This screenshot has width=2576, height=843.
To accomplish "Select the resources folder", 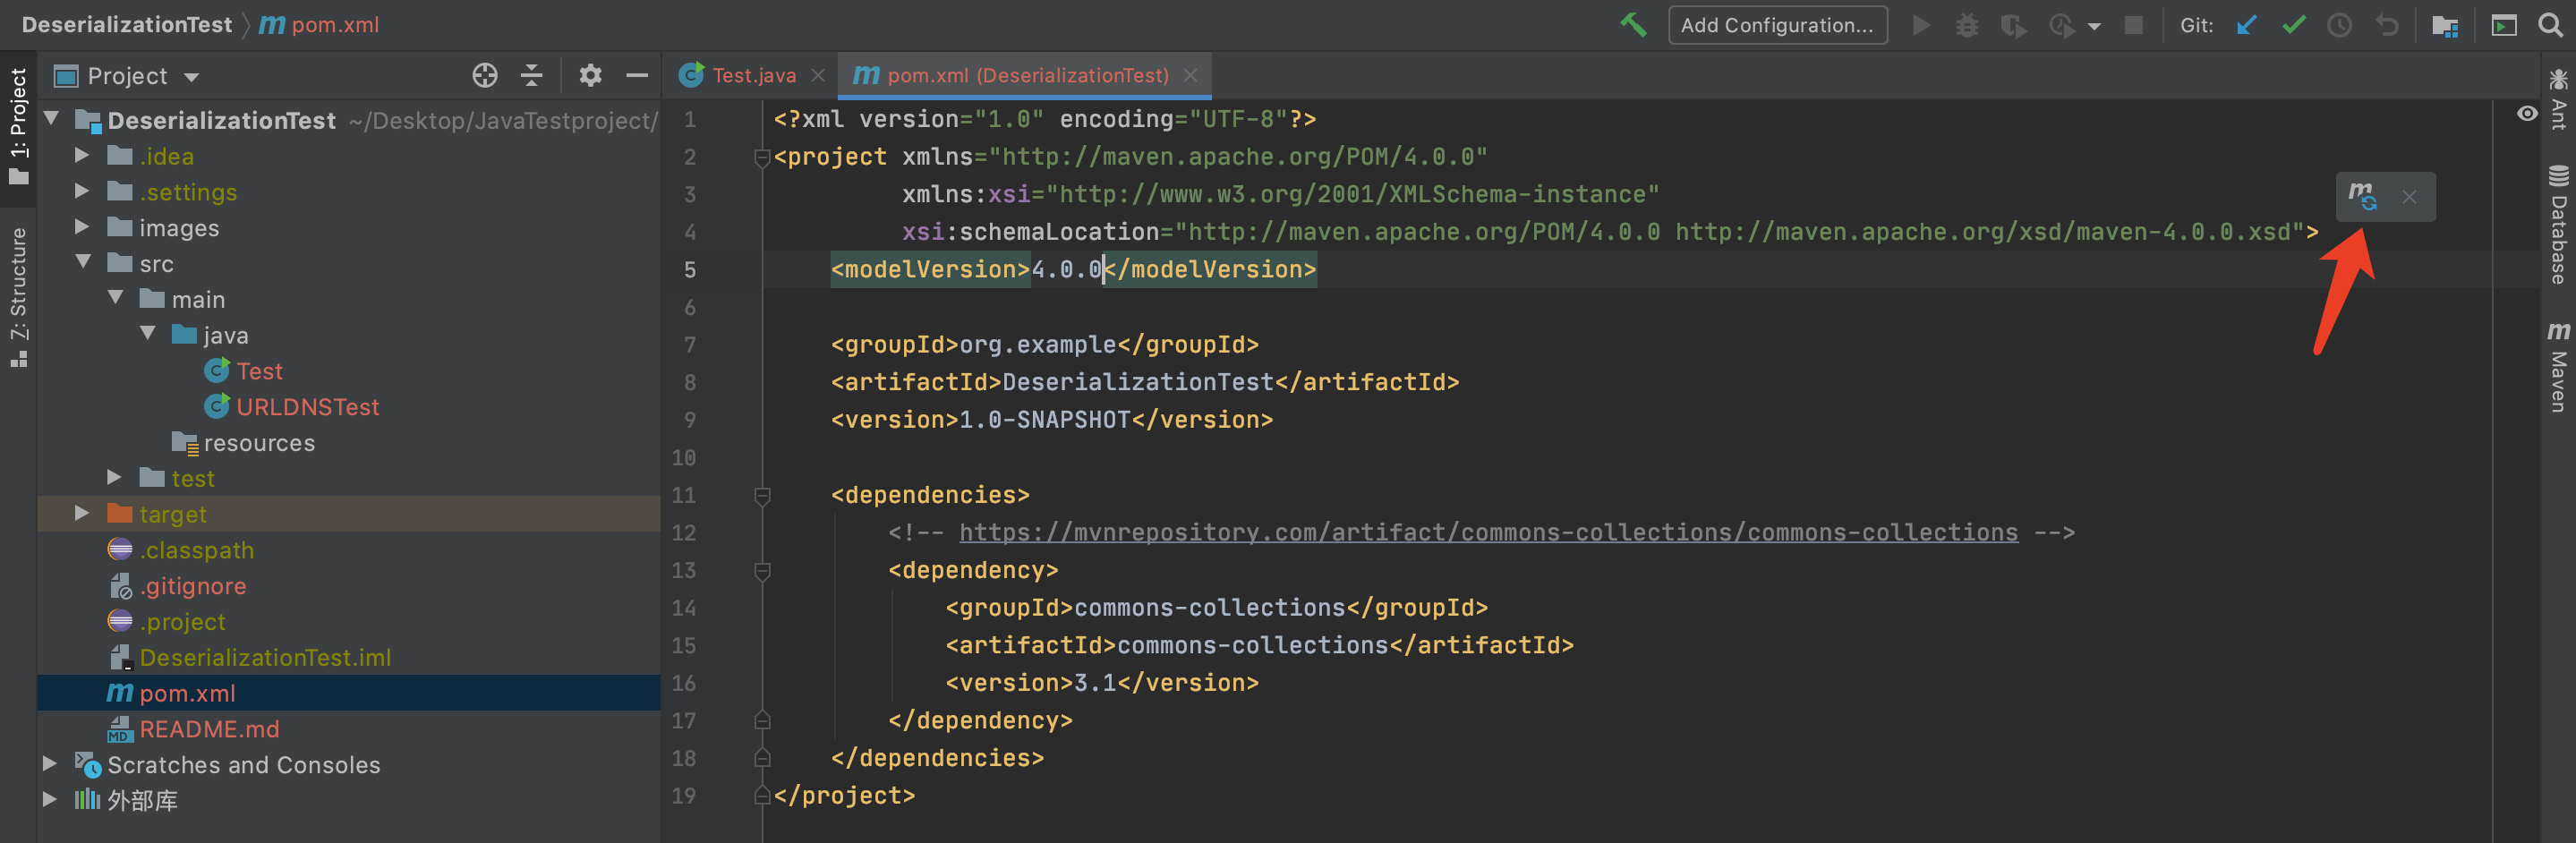I will pos(258,443).
